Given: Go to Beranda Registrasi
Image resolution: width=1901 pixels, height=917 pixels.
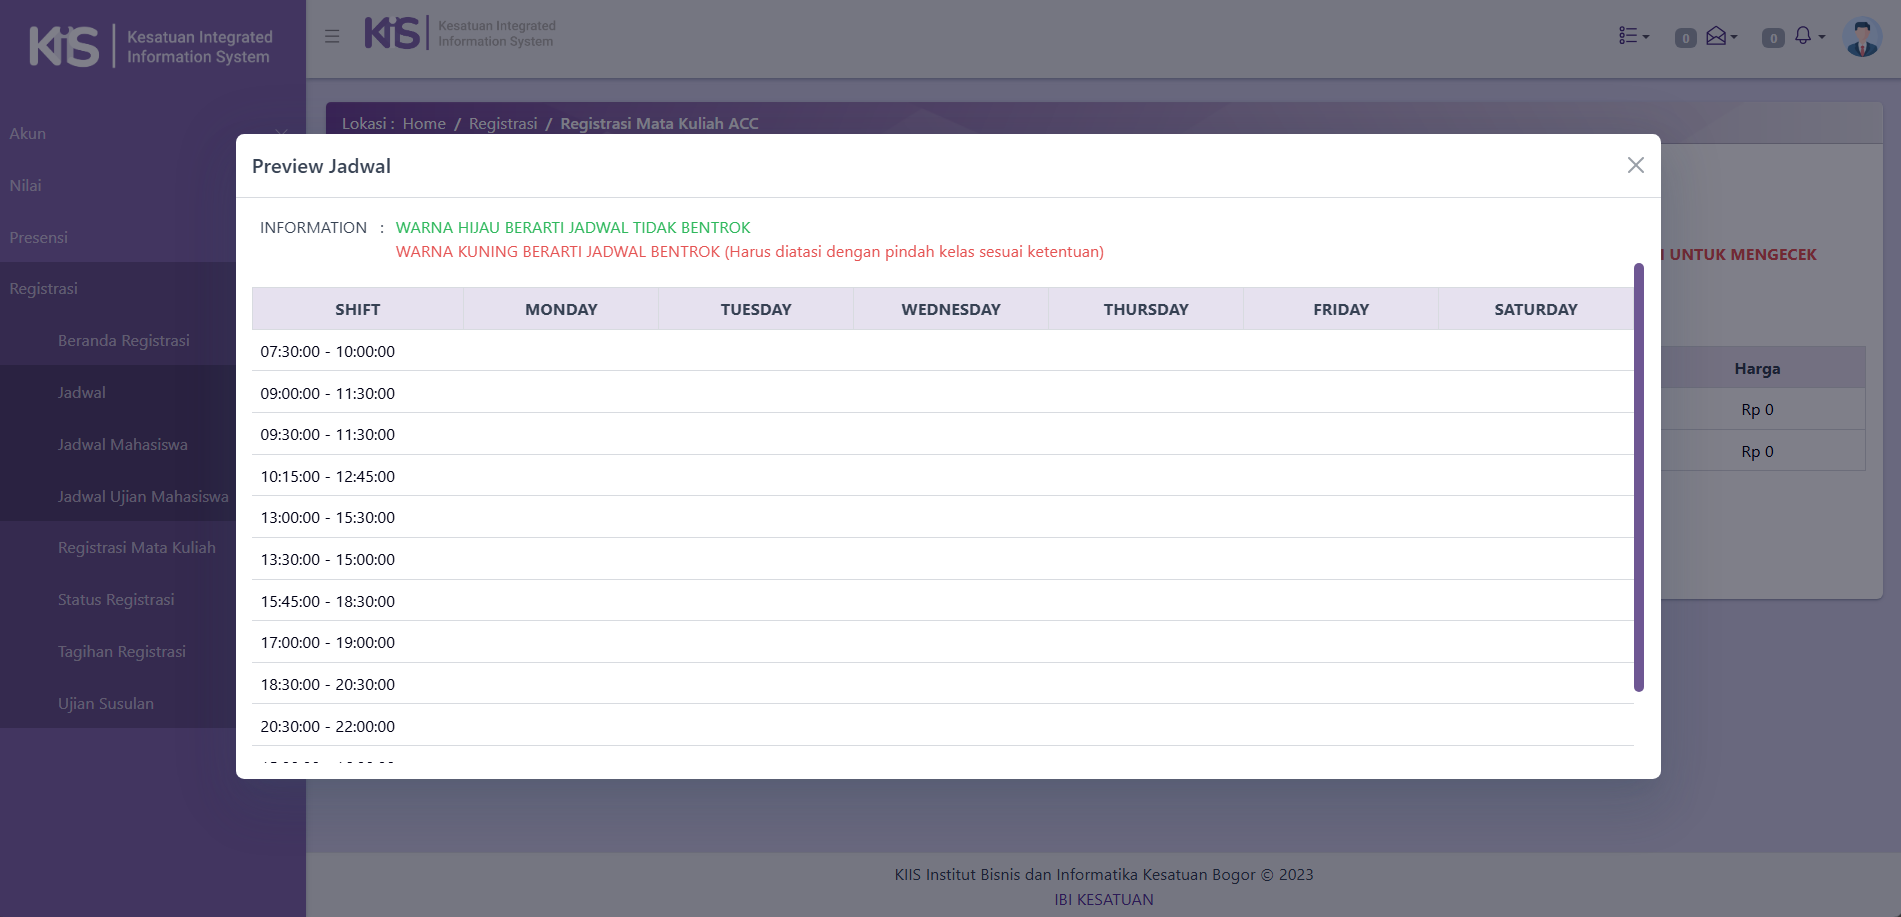Looking at the screenshot, I should [x=124, y=340].
